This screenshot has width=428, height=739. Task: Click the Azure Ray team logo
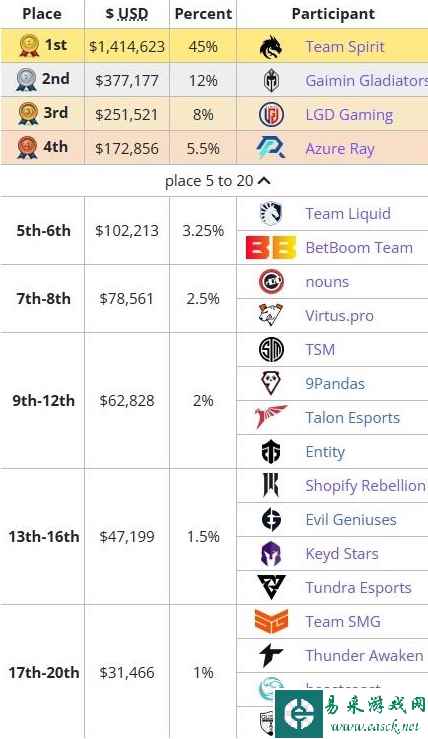(x=271, y=148)
